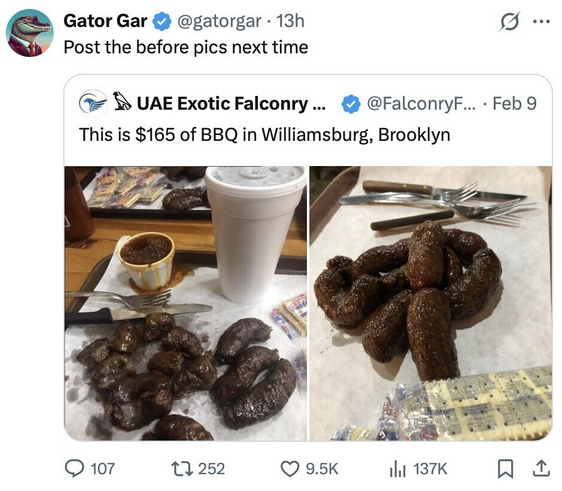This screenshot has width=562, height=491.
Task: Open the left BBQ photo with styrofoam cup
Action: [x=185, y=303]
